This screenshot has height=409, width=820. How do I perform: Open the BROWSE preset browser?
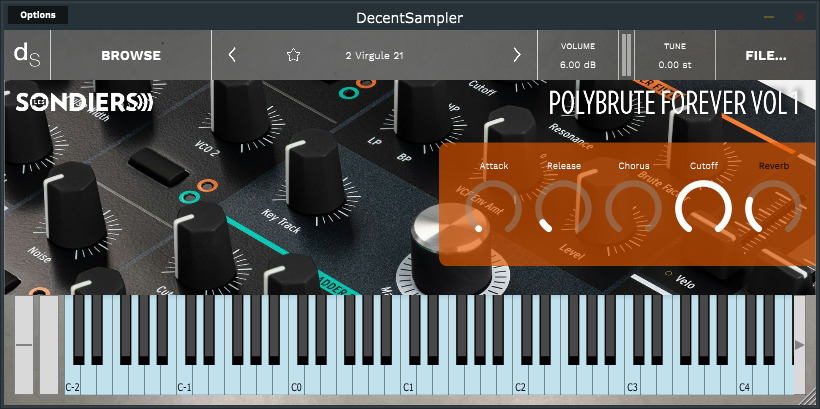click(x=131, y=55)
